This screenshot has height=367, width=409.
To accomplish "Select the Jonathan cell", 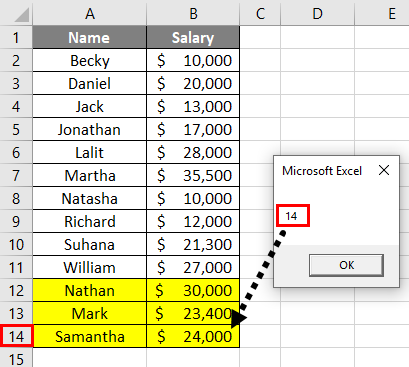I will tap(89, 129).
